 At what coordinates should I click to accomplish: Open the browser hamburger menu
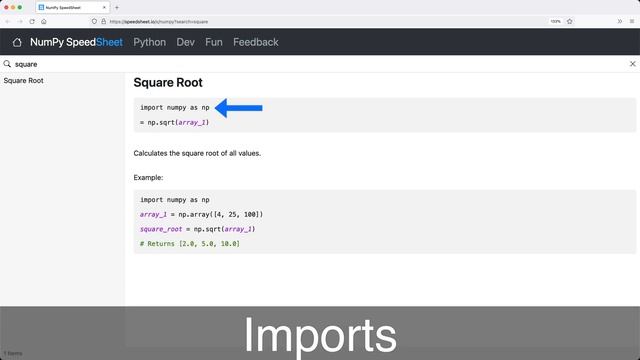pos(632,21)
